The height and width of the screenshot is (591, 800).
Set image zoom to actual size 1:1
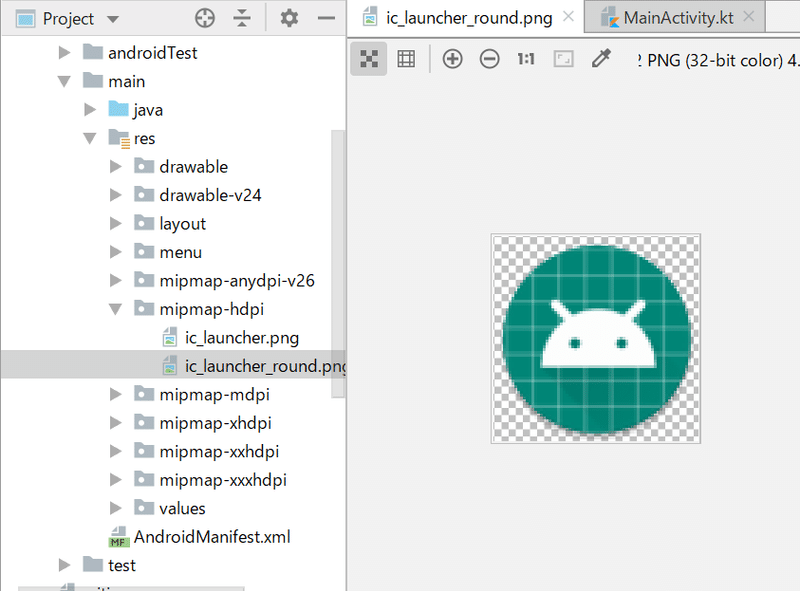click(526, 59)
